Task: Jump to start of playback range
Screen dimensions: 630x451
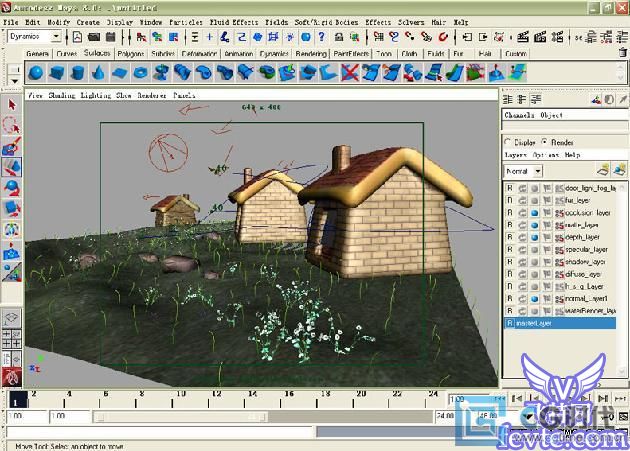Action: (x=517, y=398)
